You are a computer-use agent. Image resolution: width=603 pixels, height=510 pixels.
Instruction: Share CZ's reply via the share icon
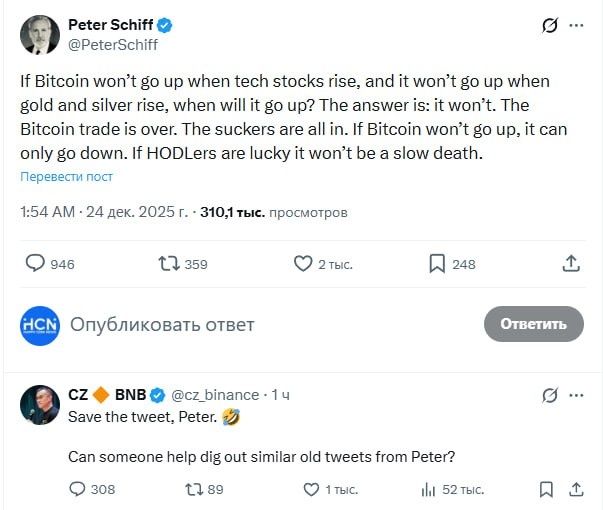(x=575, y=489)
